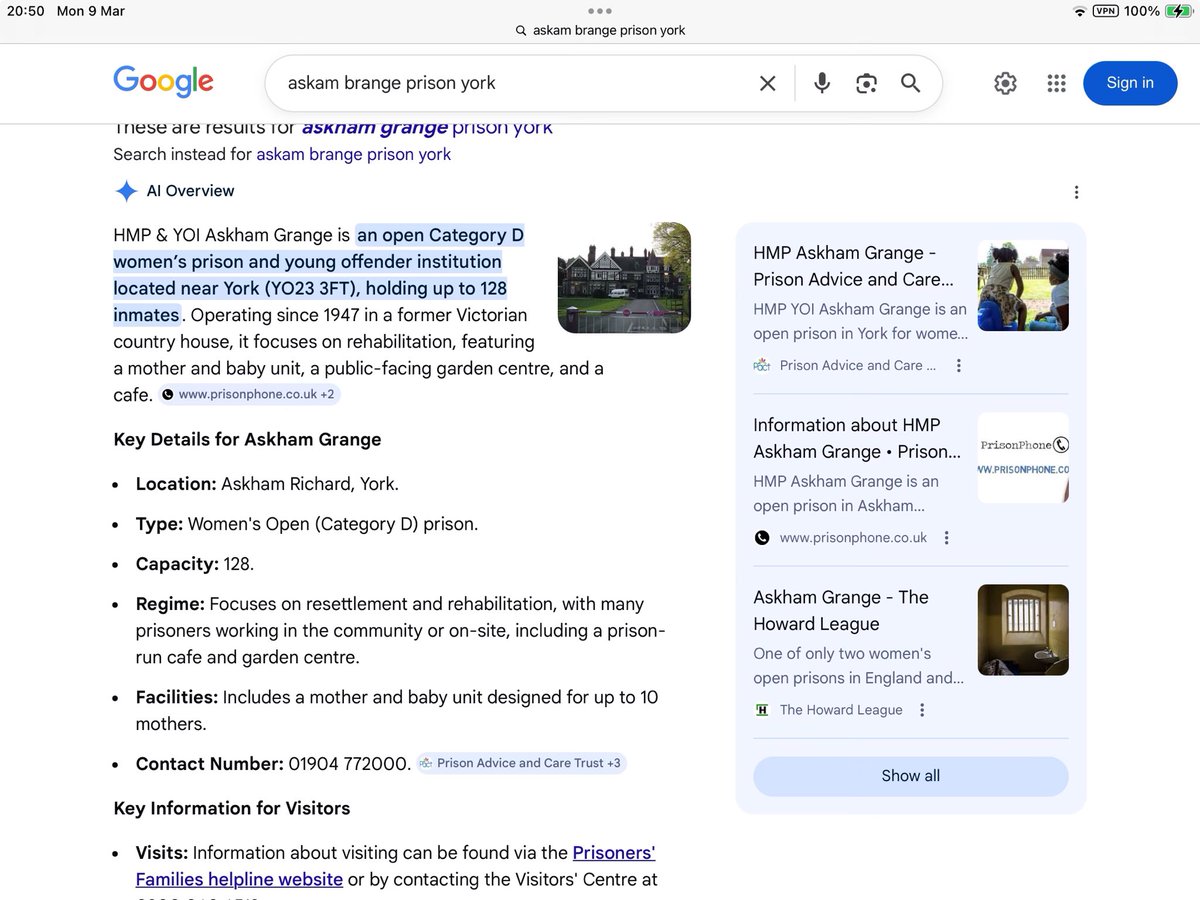Screen dimensions: 1200x900
Task: Click the 'Key Information for Visitors' heading
Action: pyautogui.click(x=232, y=808)
